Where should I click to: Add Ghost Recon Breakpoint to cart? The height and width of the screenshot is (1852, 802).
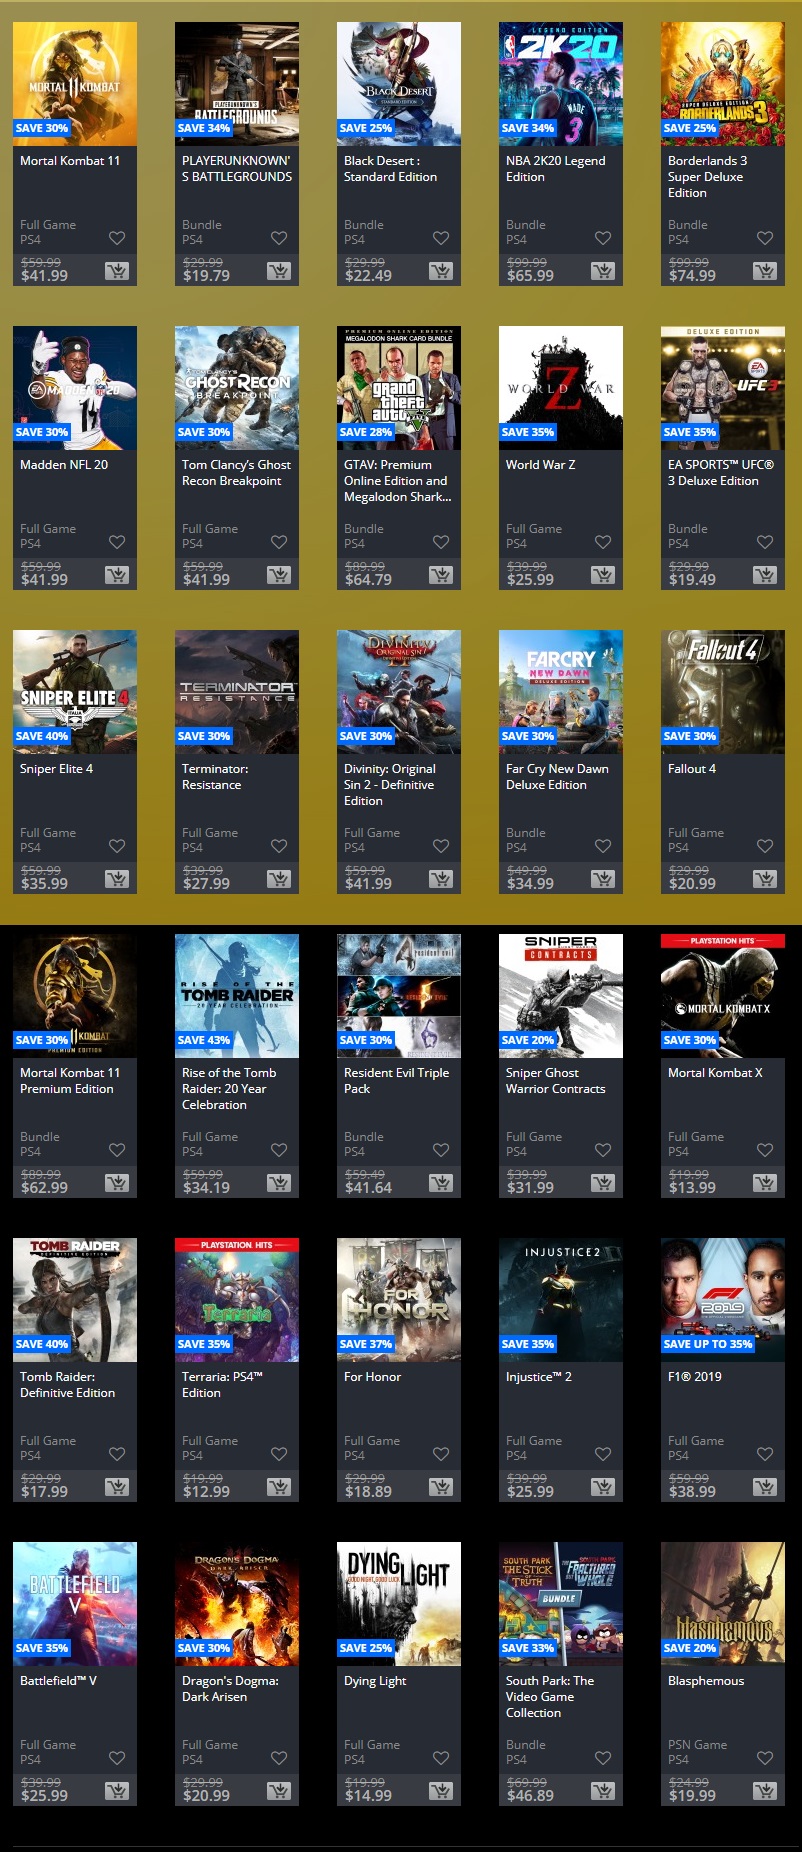[x=279, y=575]
